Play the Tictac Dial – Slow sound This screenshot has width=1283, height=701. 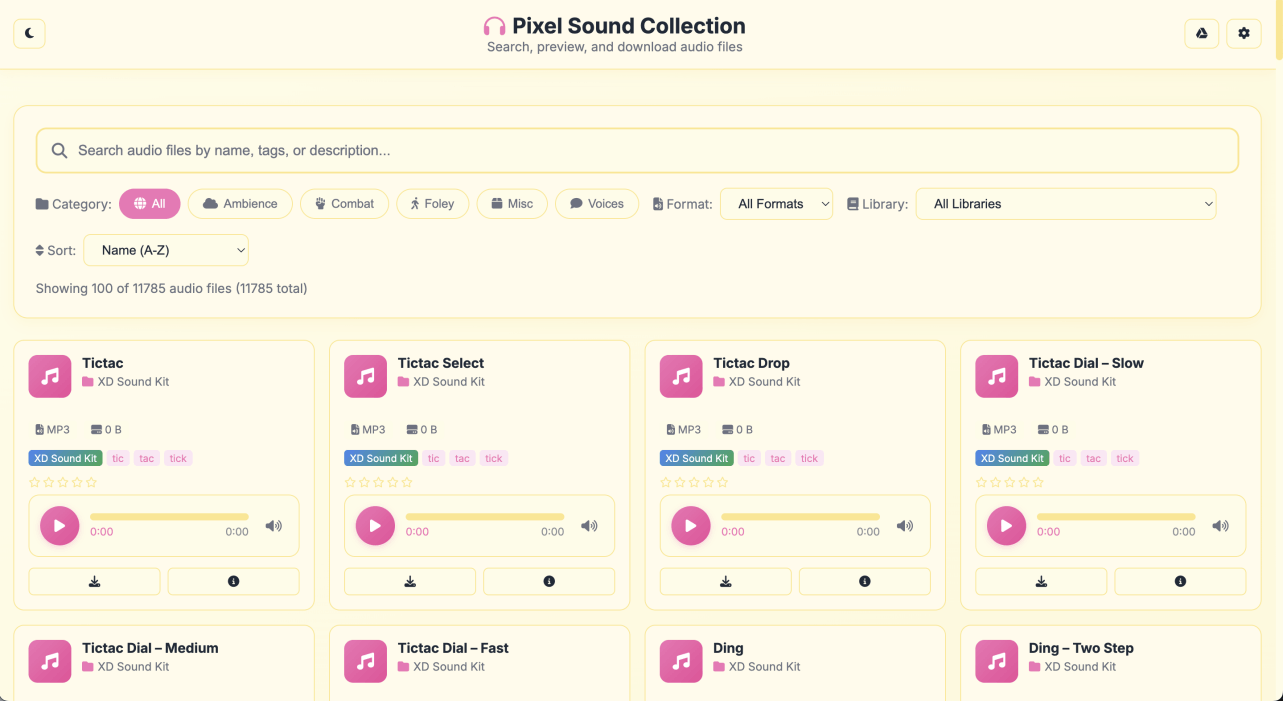pyautogui.click(x=1006, y=525)
